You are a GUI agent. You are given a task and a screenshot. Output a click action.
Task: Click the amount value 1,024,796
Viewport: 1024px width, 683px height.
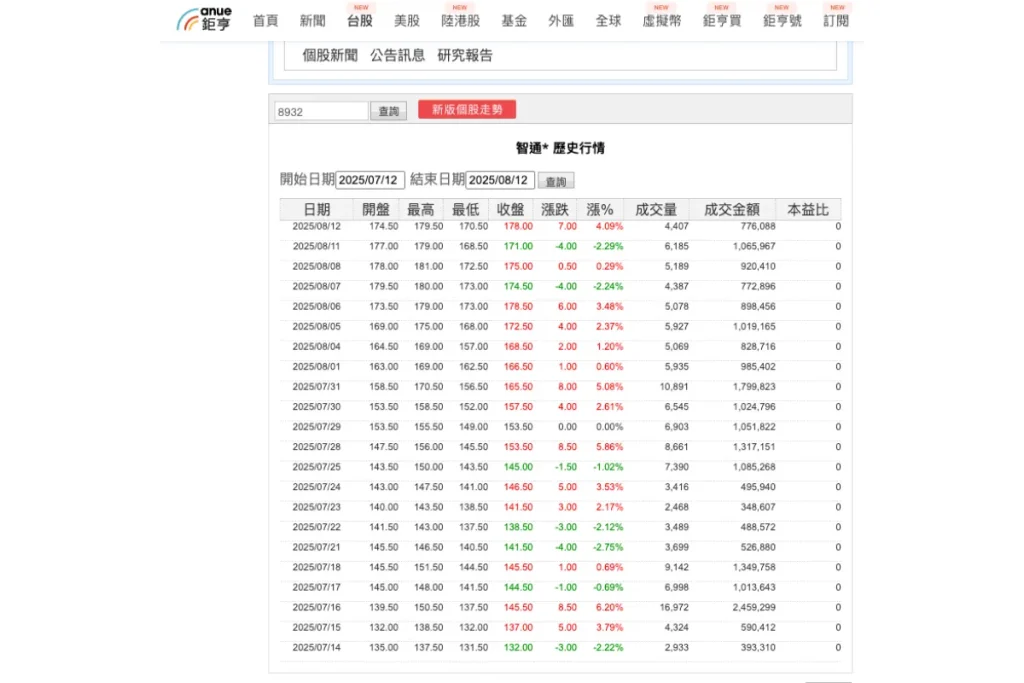pyautogui.click(x=754, y=407)
